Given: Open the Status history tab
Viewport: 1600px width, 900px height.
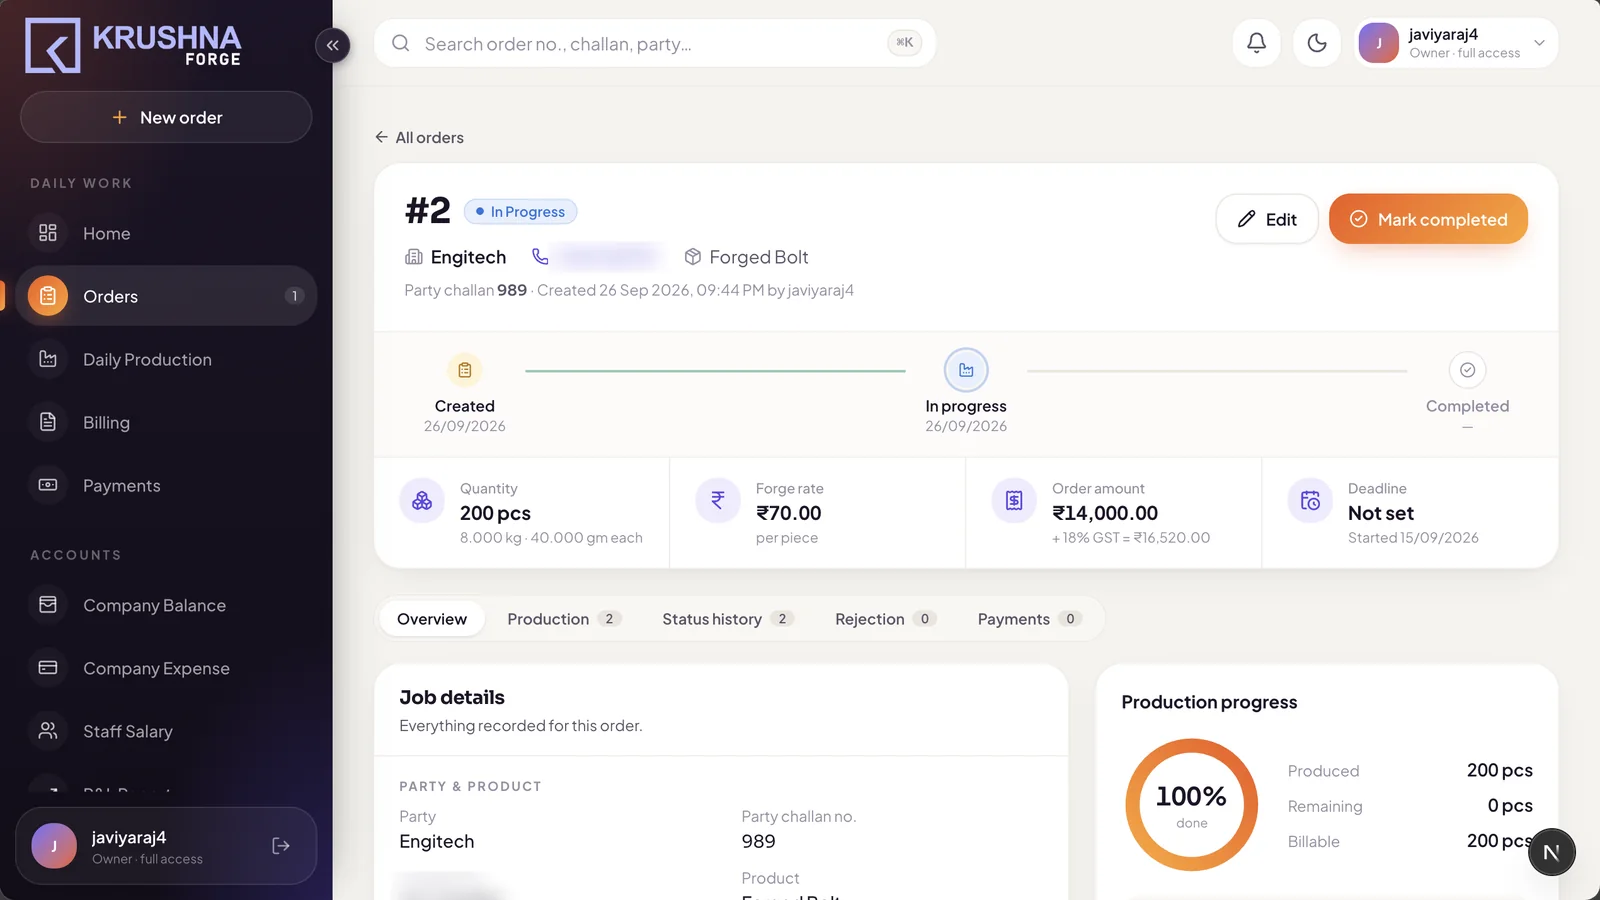Looking at the screenshot, I should [x=728, y=619].
